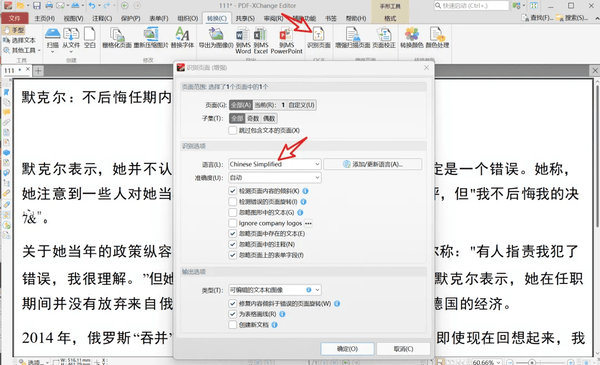Expand the 准确度 dropdown set to 自动
The width and height of the screenshot is (600, 365).
tap(275, 178)
